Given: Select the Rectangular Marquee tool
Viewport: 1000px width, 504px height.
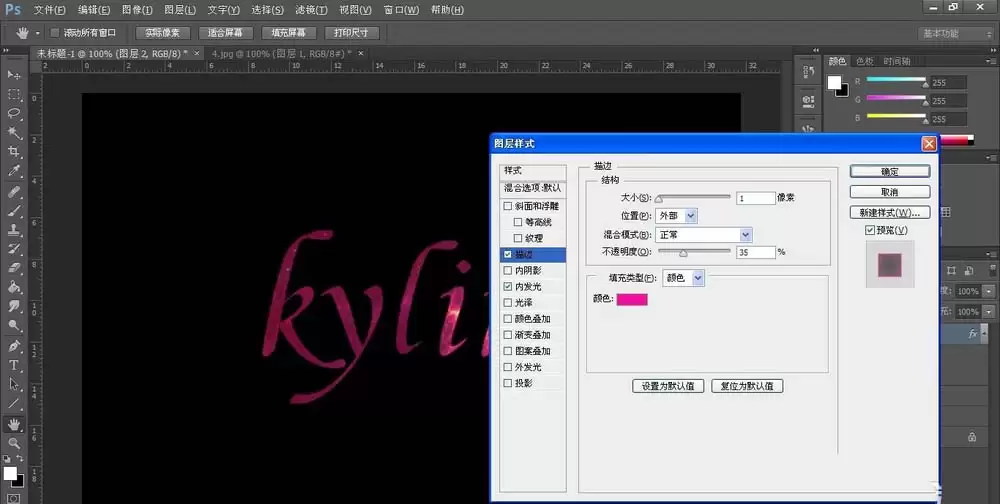Looking at the screenshot, I should point(14,94).
